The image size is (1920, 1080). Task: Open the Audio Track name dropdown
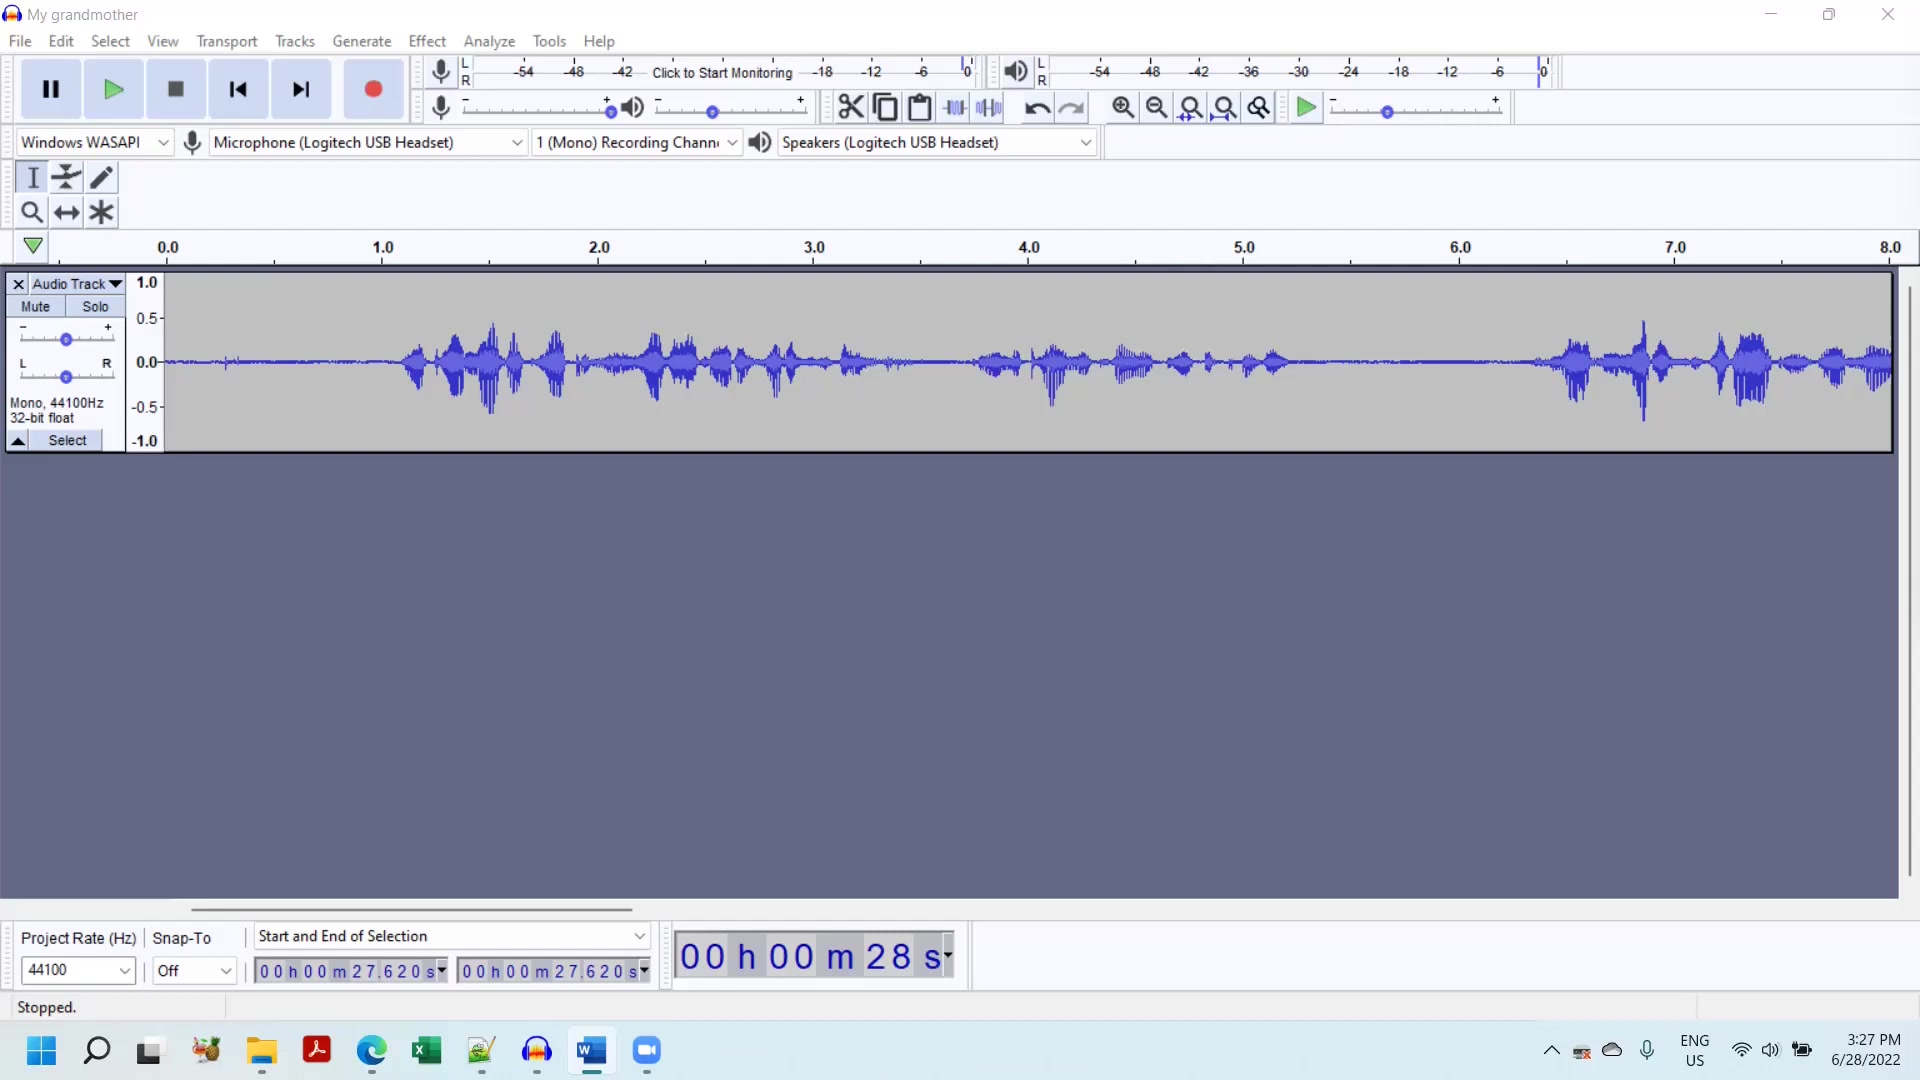[x=75, y=283]
